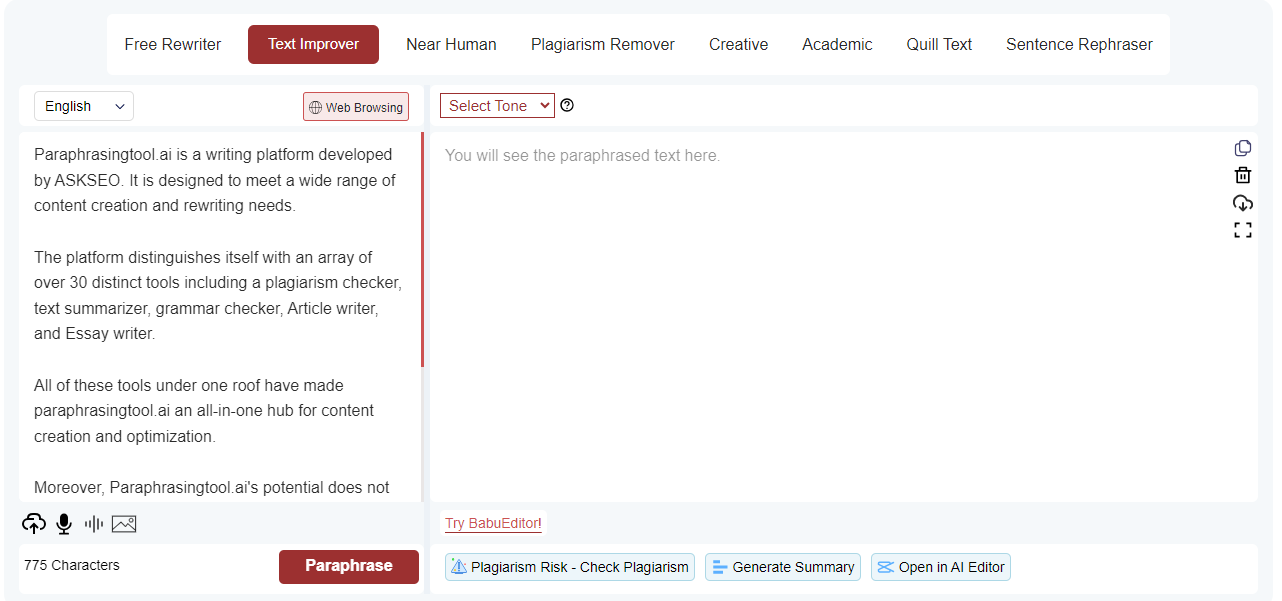Viewport: 1282px width, 601px height.
Task: Click inside the input text area
Action: [218, 316]
